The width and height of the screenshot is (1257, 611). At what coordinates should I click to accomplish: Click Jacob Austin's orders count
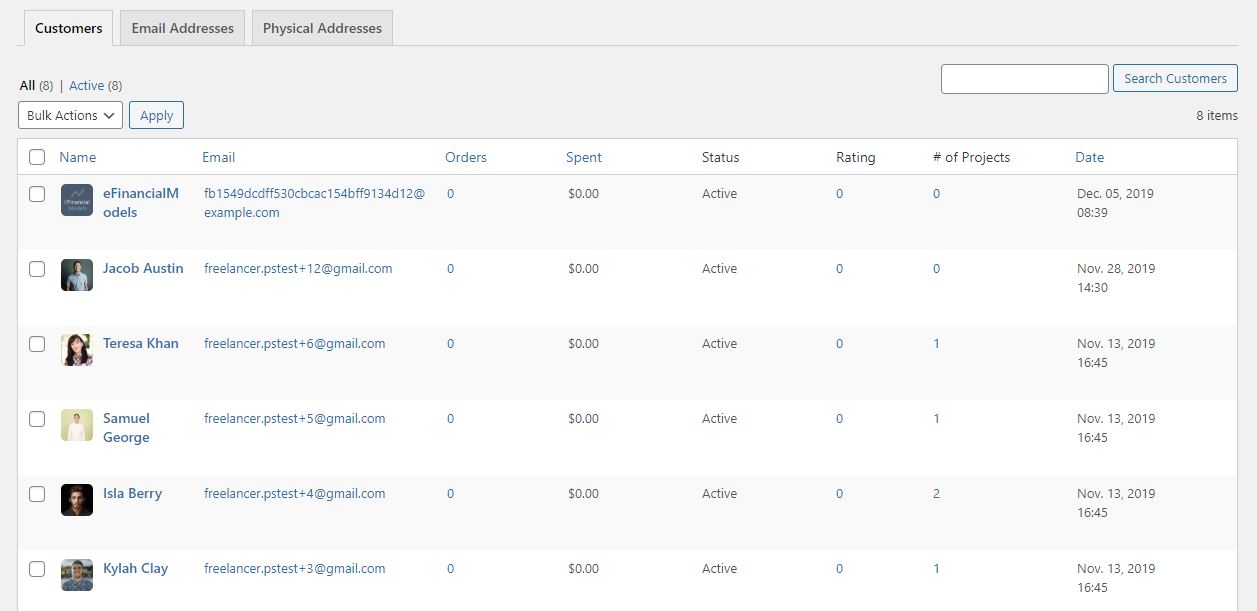point(450,268)
